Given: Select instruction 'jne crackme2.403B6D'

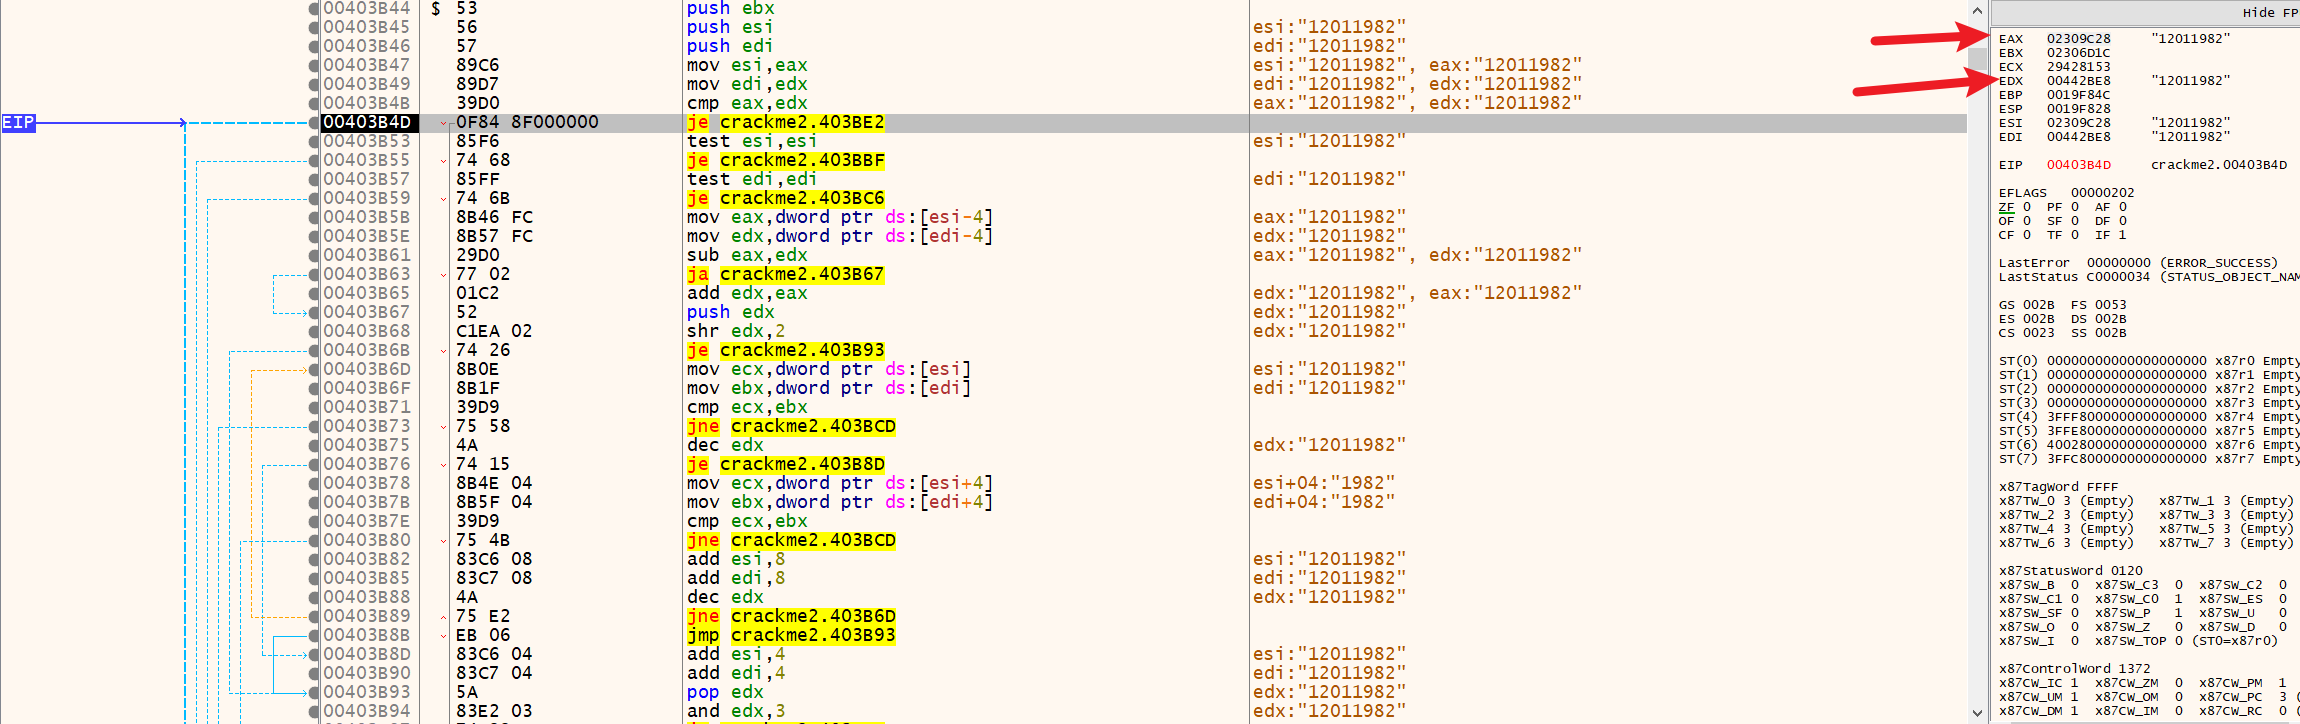Looking at the screenshot, I should (791, 617).
